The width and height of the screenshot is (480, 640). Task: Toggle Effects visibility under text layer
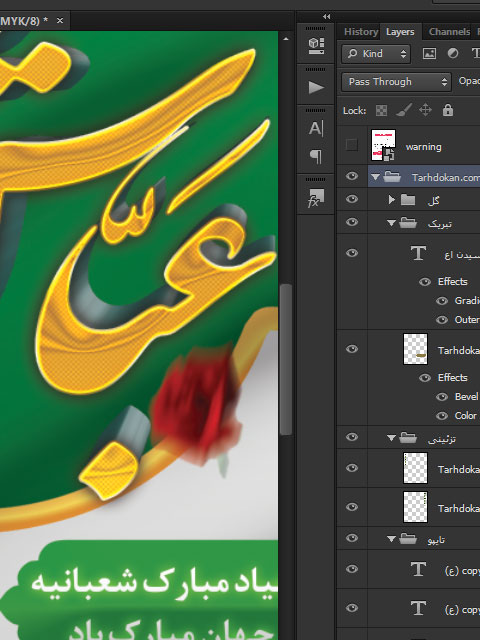coord(425,282)
